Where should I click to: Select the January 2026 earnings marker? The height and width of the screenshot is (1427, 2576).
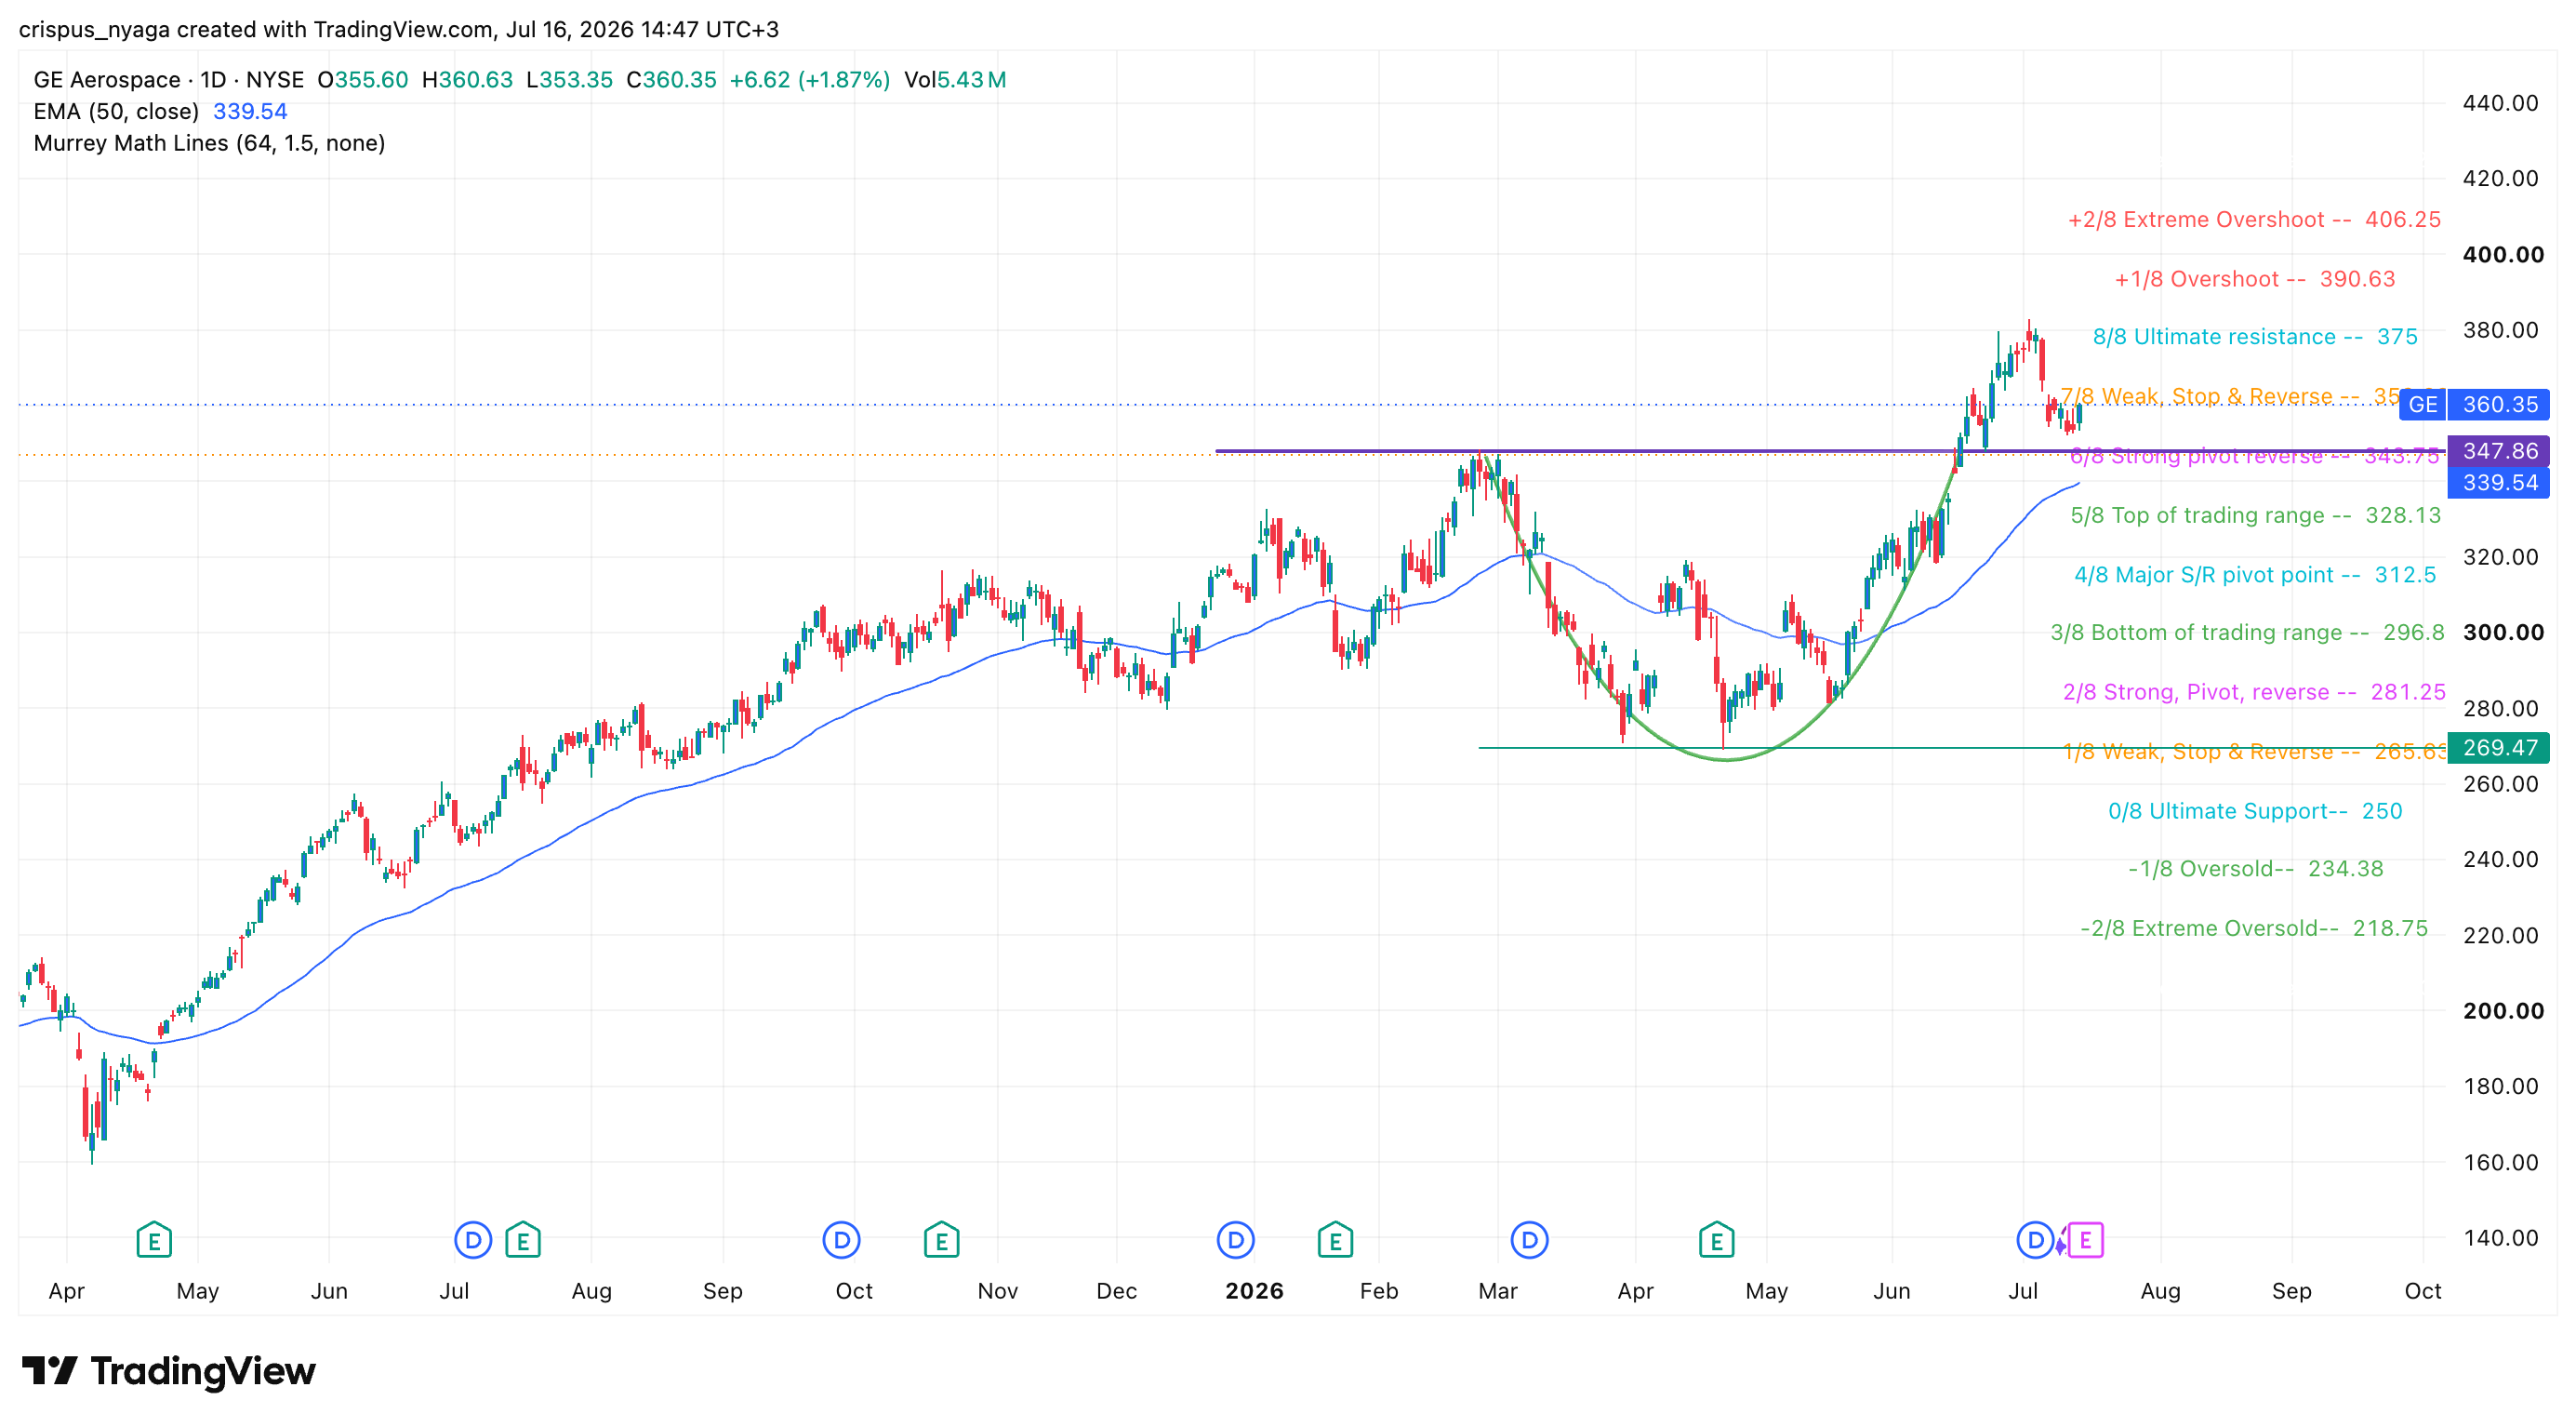[1335, 1240]
